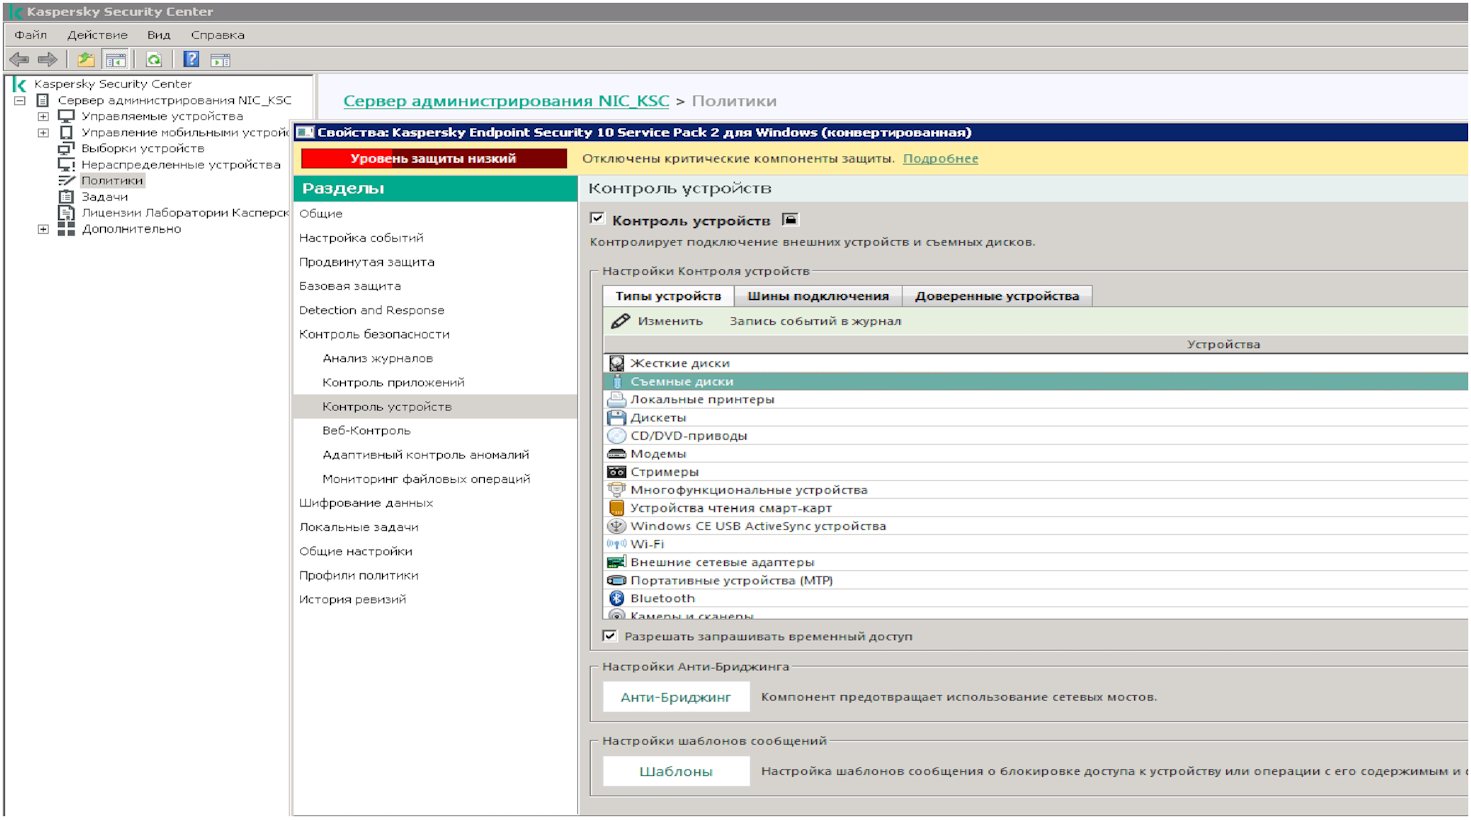
Task: Click the blue Help question mark icon
Action: (191, 60)
